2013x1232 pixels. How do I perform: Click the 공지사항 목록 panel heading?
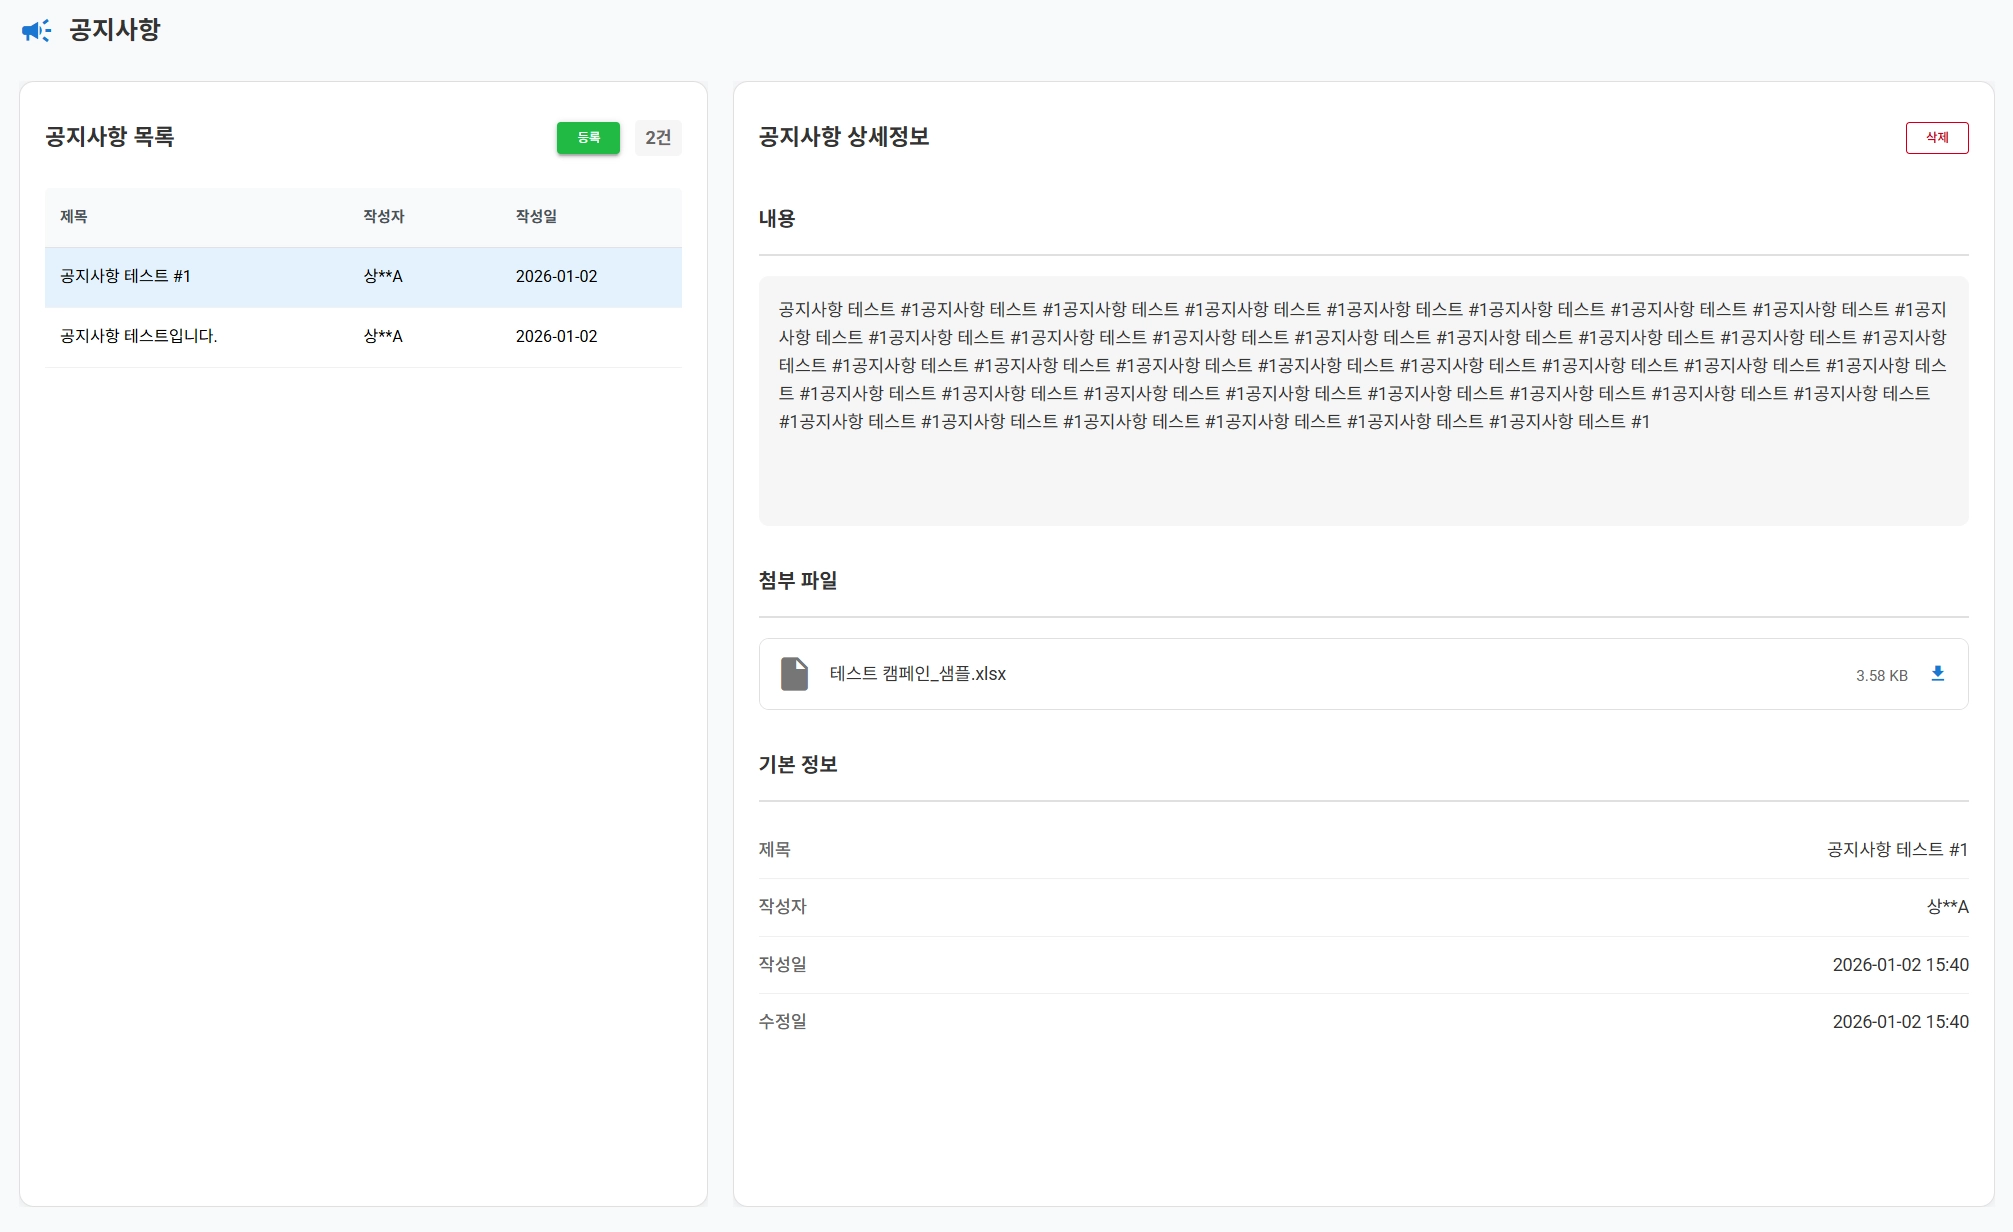[109, 137]
